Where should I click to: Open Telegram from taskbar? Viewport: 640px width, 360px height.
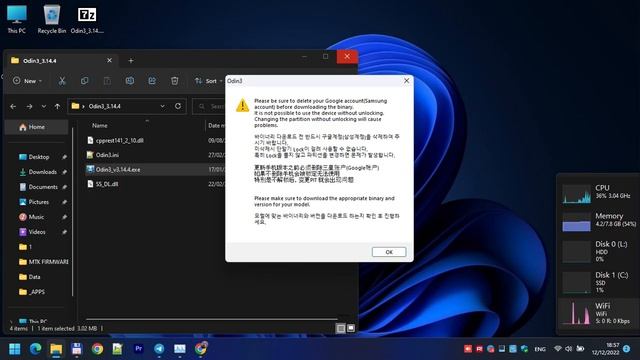(159, 349)
